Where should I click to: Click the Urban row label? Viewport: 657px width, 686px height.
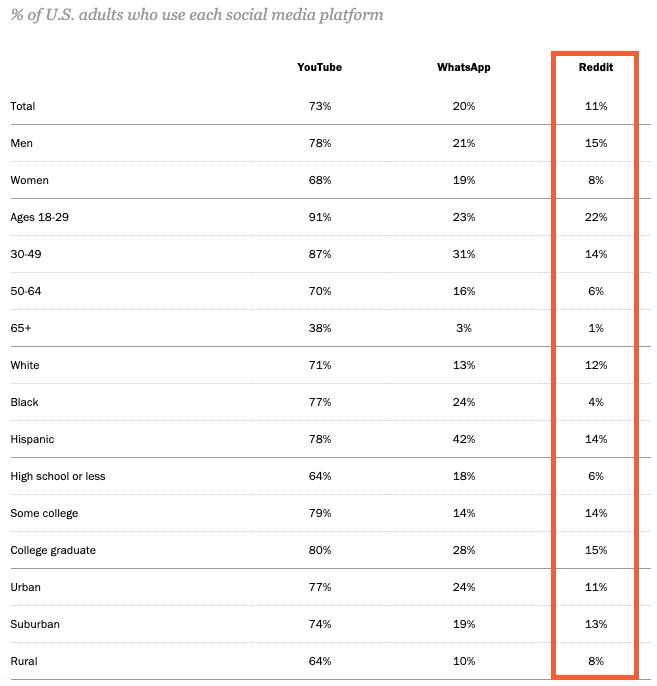[x=25, y=587]
